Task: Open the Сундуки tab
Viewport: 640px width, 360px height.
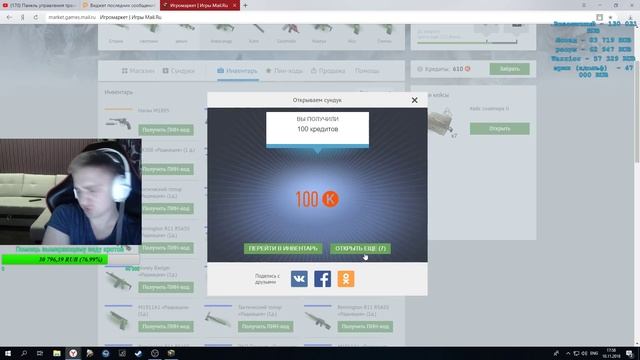Action: (179, 71)
